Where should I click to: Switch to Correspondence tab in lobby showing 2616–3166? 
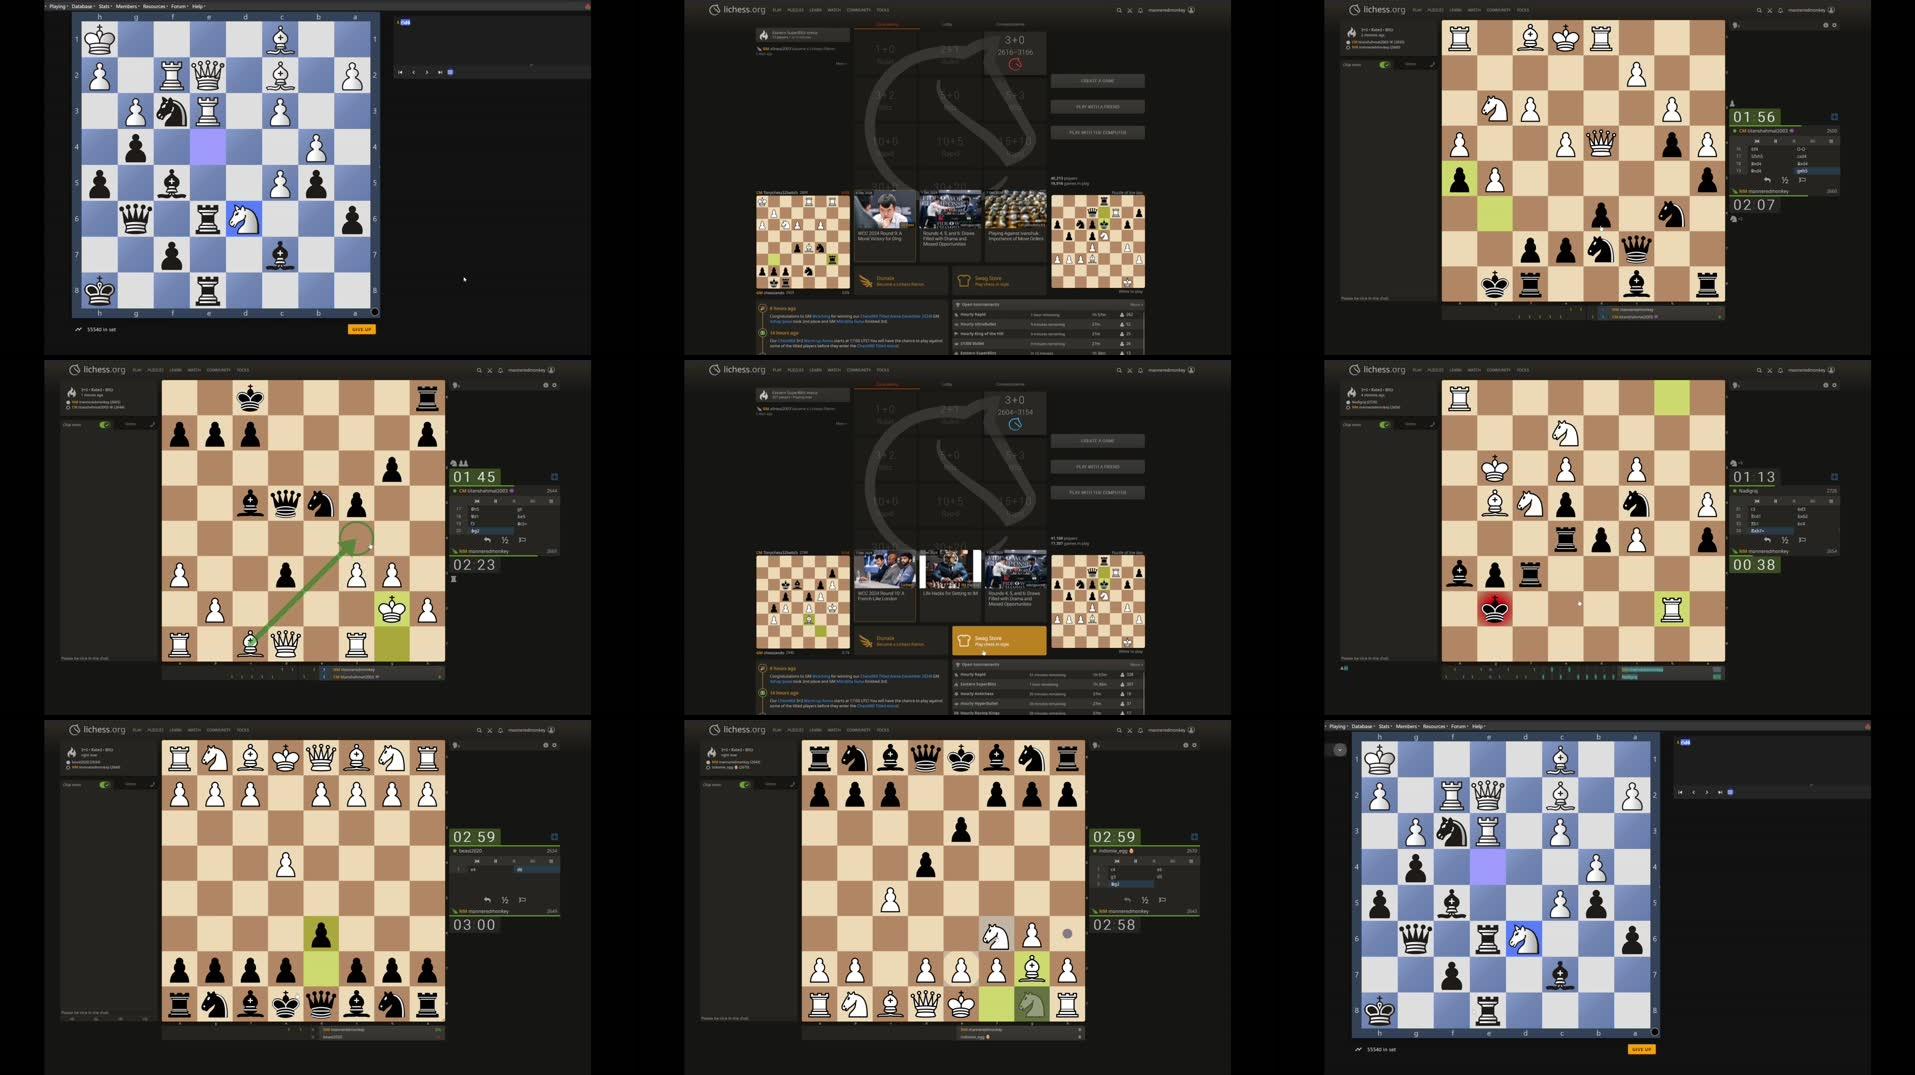(x=1010, y=24)
